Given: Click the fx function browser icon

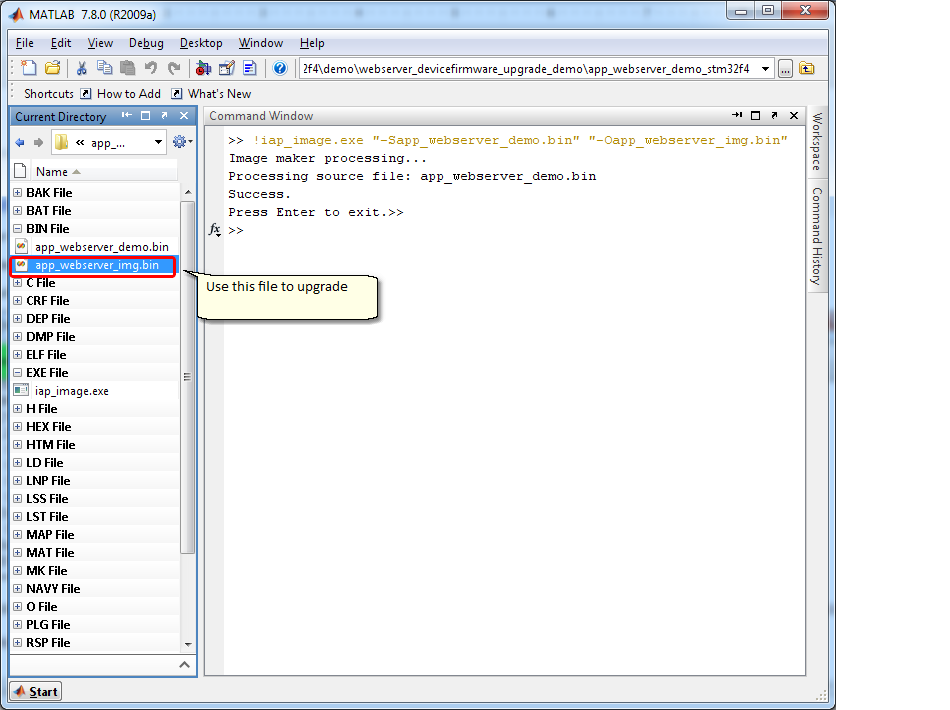Looking at the screenshot, I should pyautogui.click(x=215, y=230).
